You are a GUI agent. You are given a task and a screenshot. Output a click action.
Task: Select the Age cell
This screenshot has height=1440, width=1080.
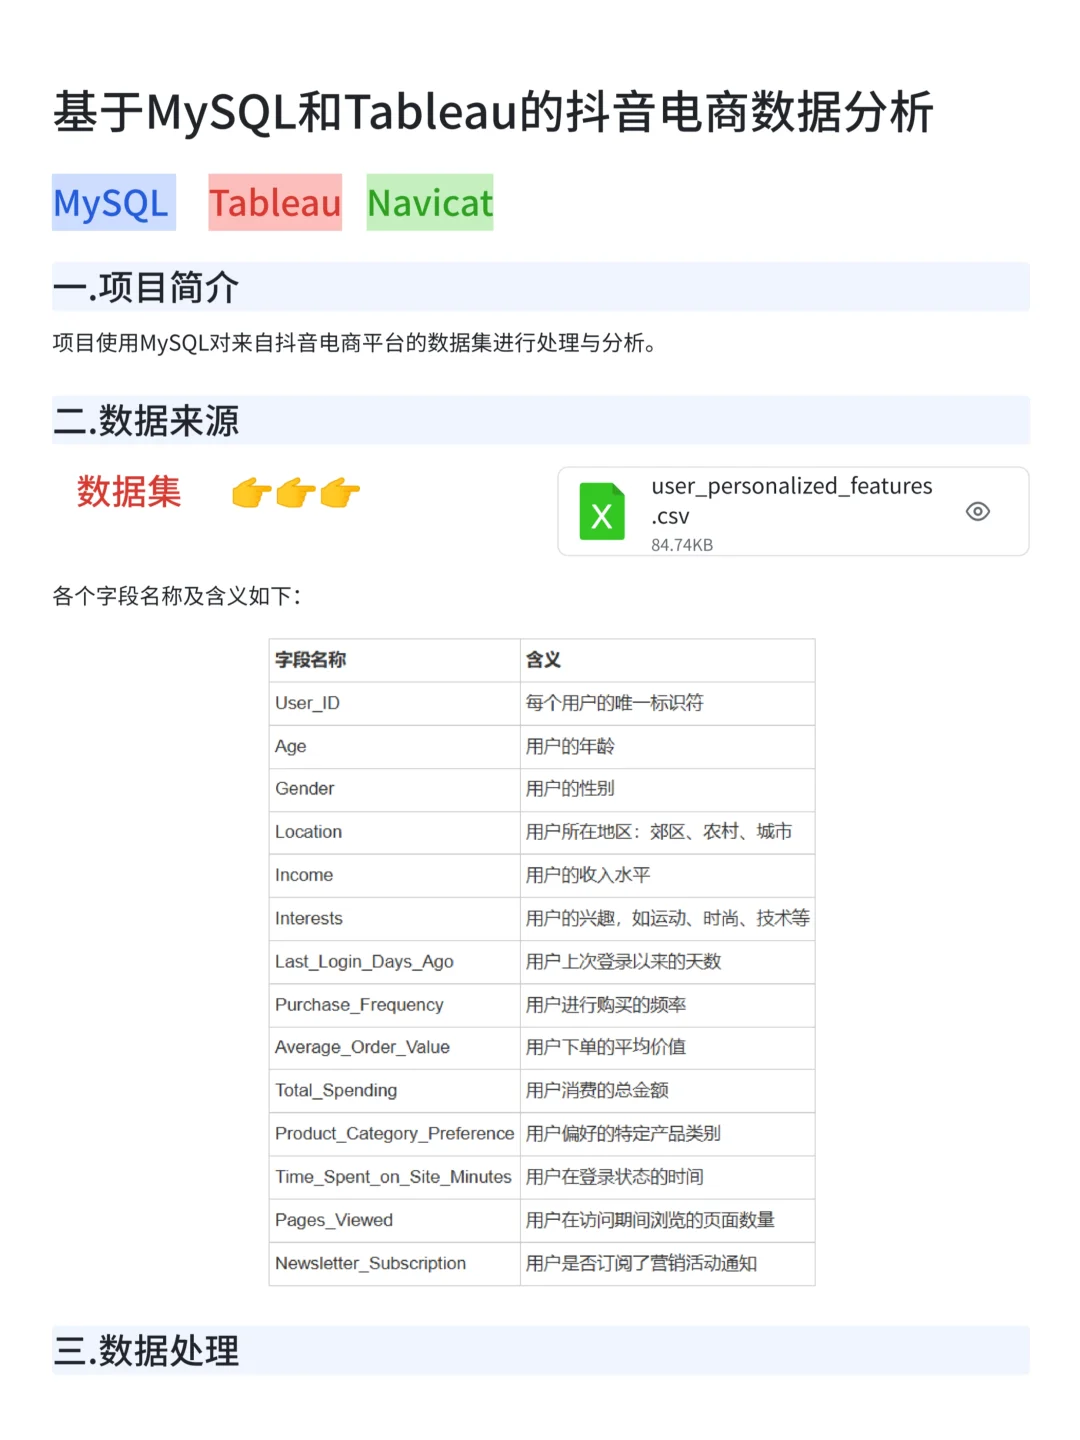[x=394, y=746]
